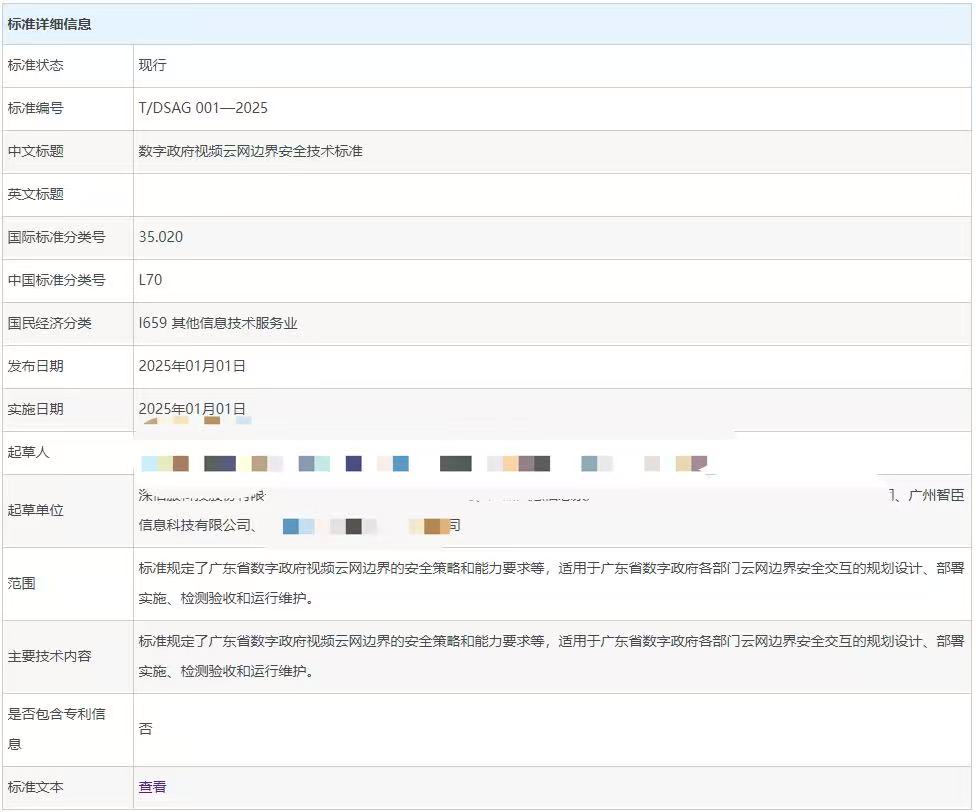Select the value 35.020
The height and width of the screenshot is (812, 976).
161,237
